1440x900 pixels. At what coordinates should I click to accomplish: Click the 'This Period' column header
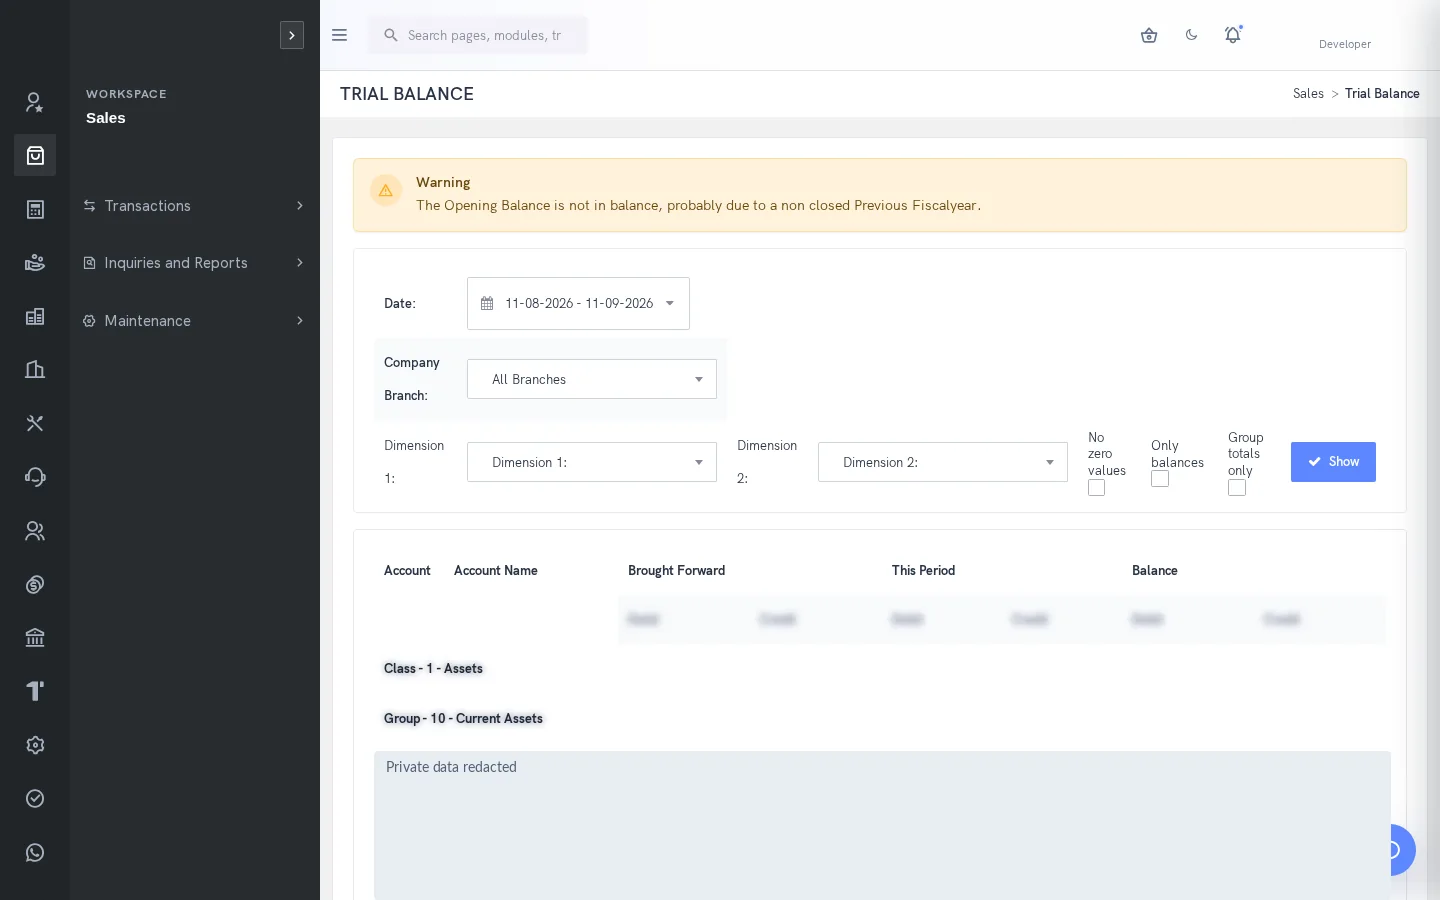923,571
